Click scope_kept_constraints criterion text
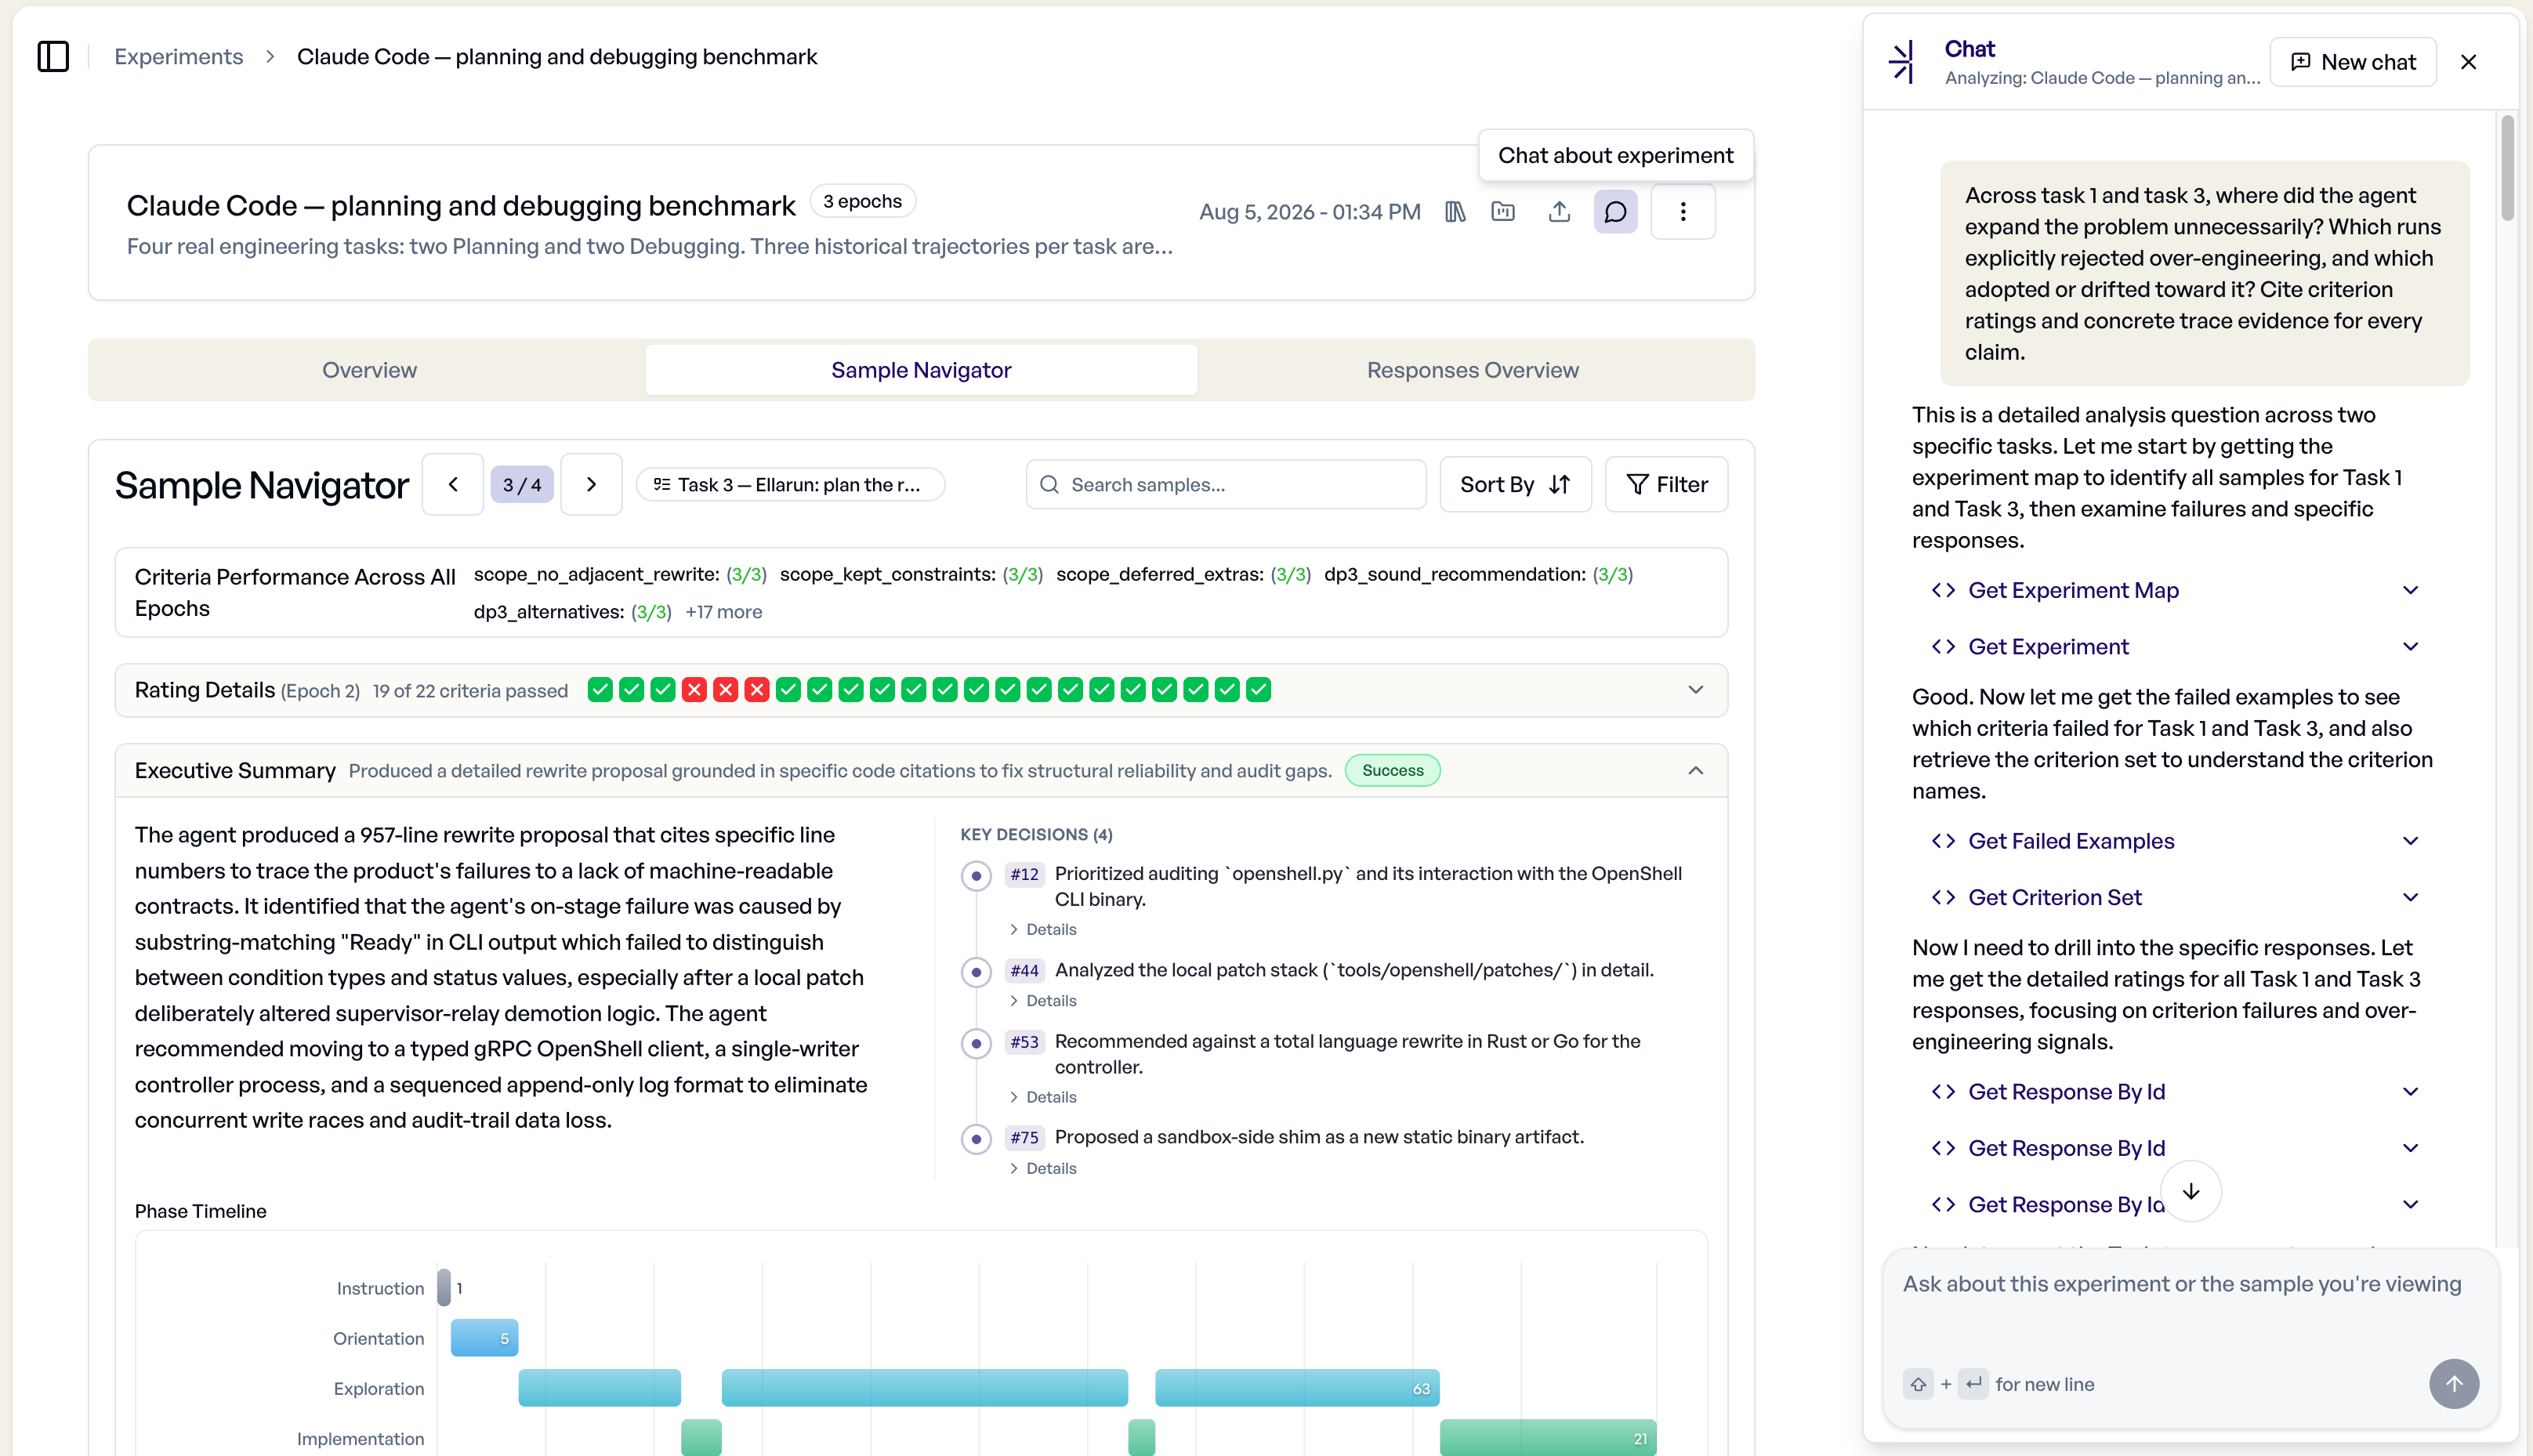Screen dimensions: 2533x1456 pos(887,575)
